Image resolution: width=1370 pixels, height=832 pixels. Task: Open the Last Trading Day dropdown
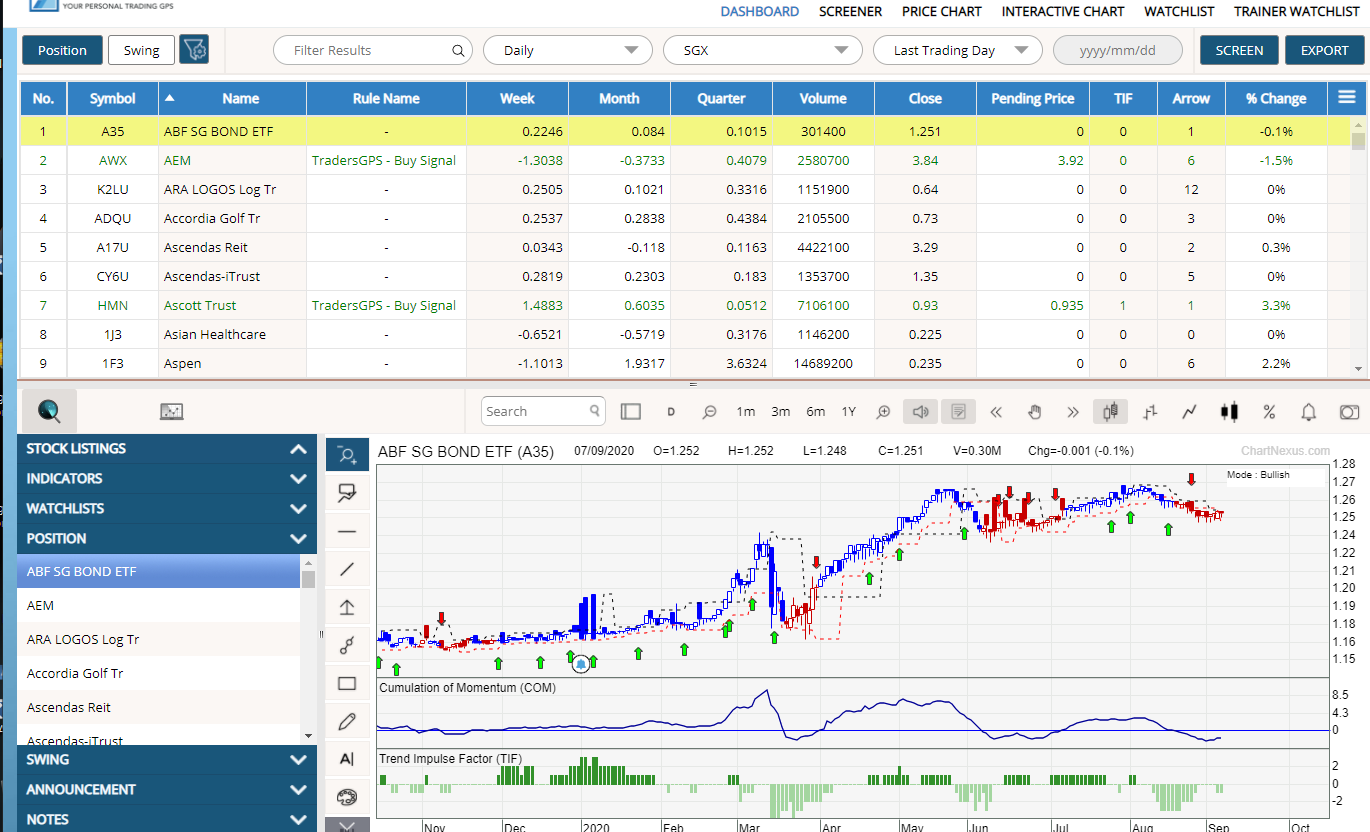[958, 50]
